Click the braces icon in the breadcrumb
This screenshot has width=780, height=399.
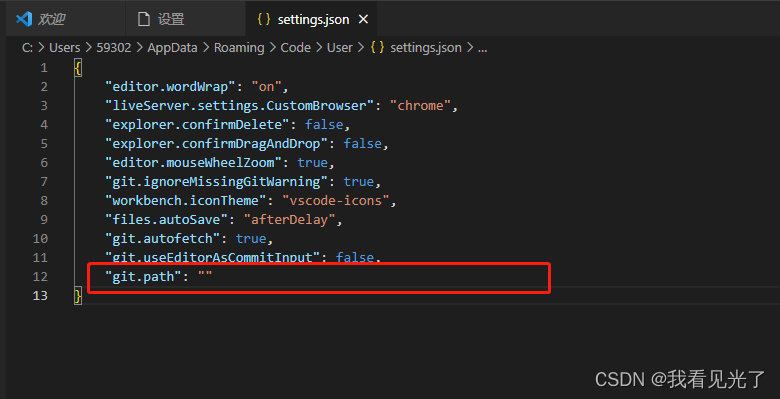click(378, 48)
